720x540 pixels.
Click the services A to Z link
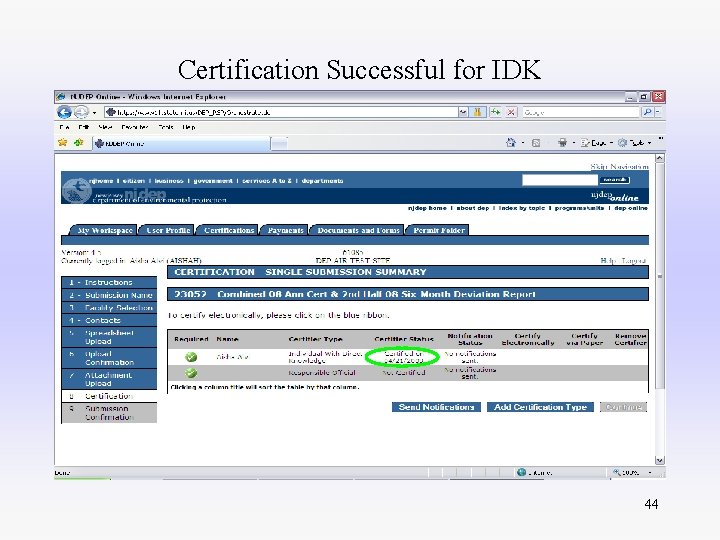(267, 181)
